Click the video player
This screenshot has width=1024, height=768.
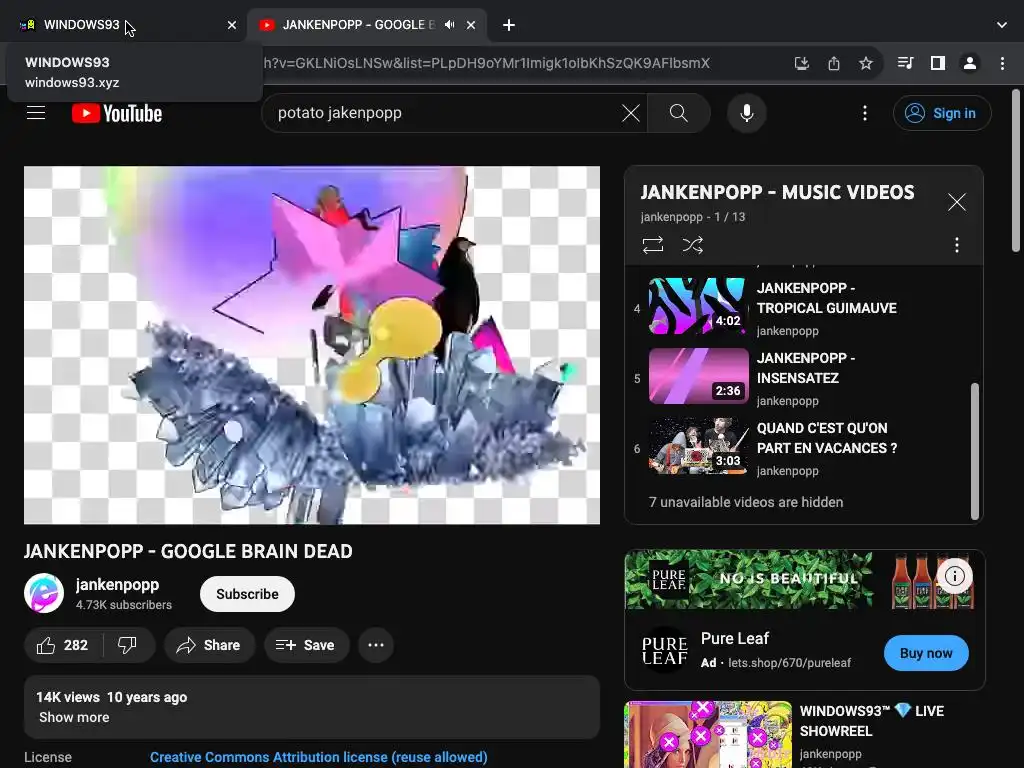[x=312, y=345]
